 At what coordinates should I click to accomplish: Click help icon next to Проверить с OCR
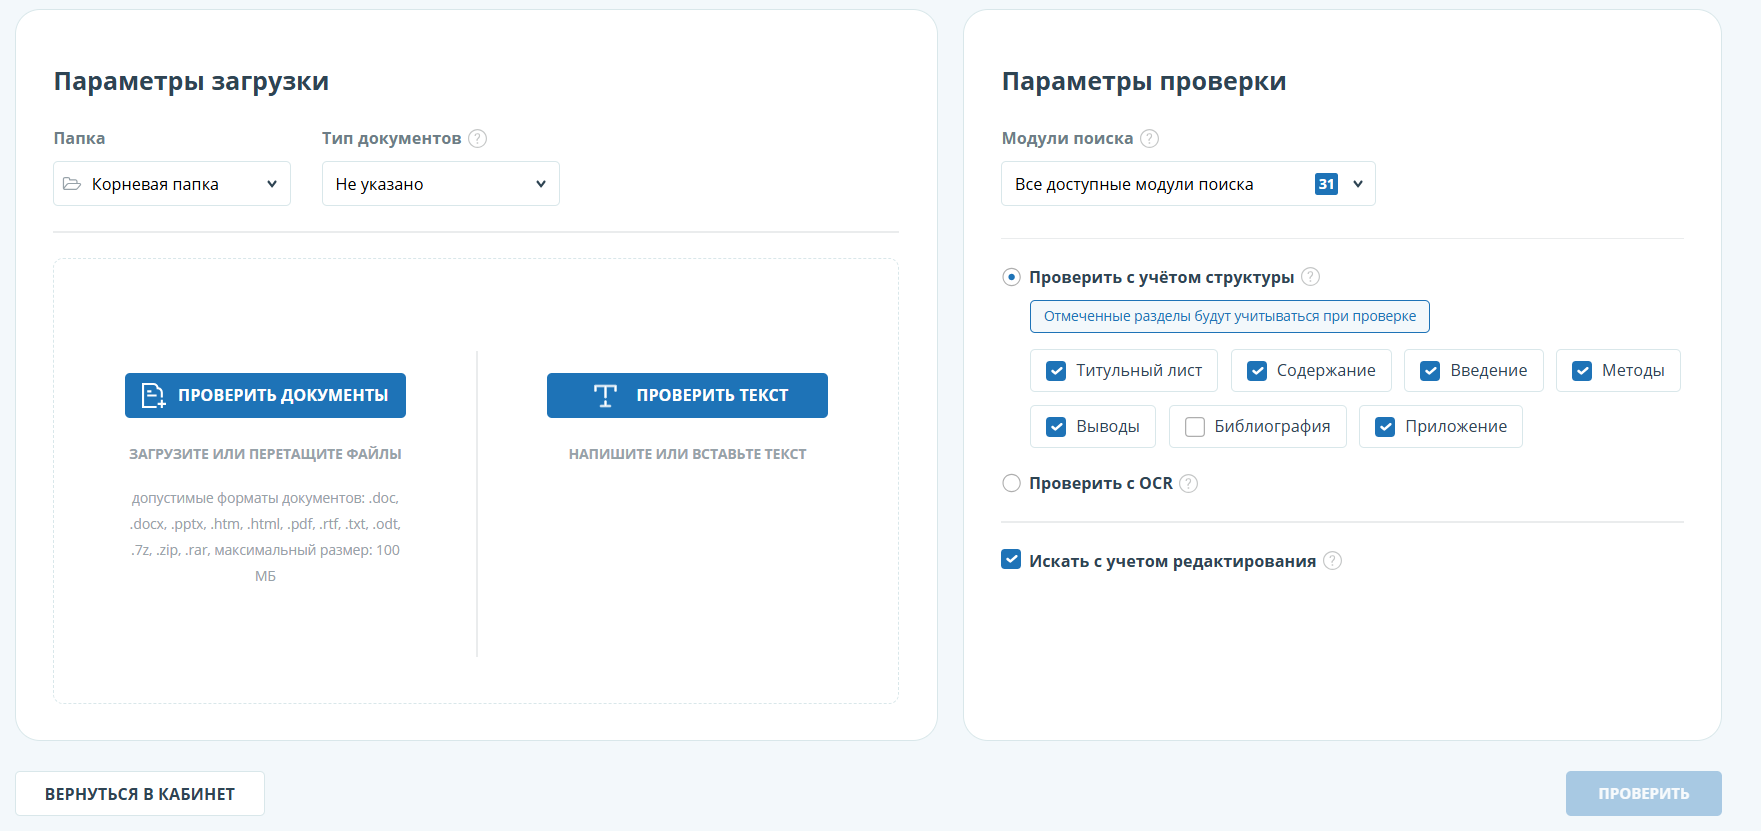1188,484
